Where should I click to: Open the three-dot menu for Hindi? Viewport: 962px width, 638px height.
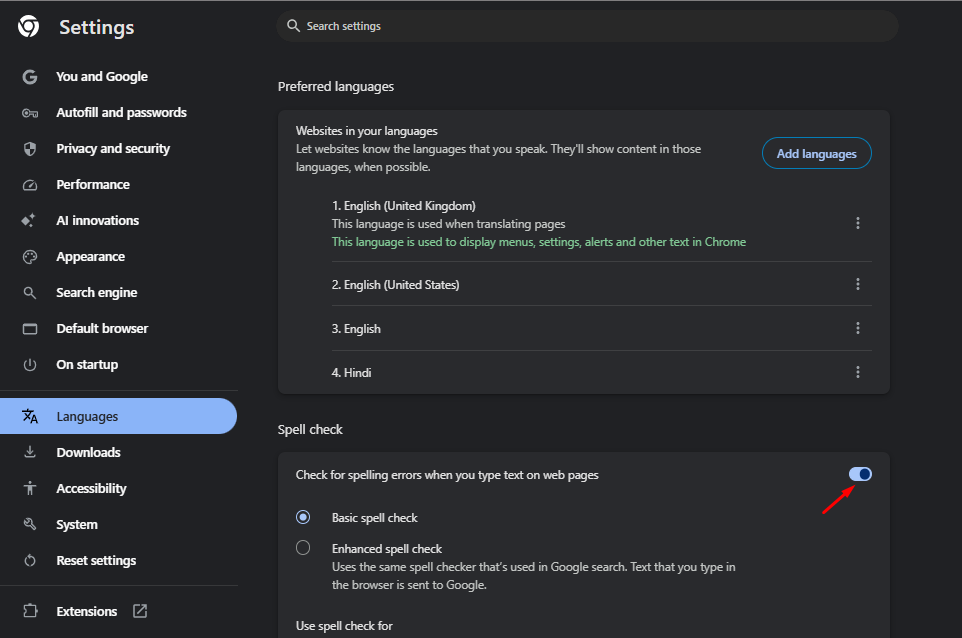pyautogui.click(x=858, y=372)
